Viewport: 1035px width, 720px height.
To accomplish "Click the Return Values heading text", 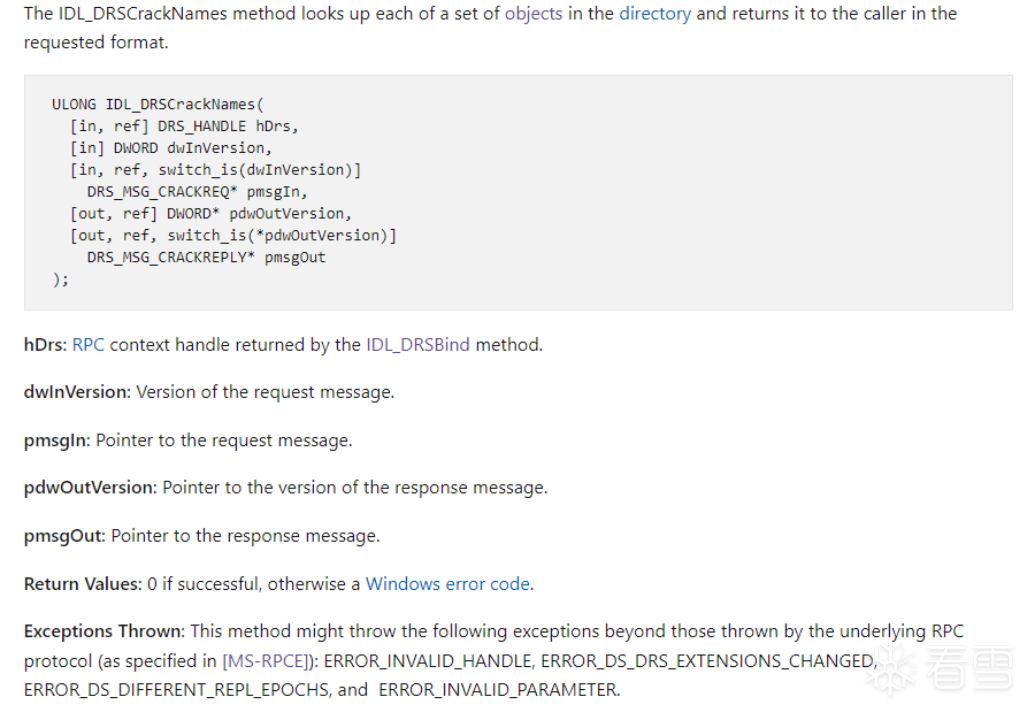I will [x=83, y=584].
